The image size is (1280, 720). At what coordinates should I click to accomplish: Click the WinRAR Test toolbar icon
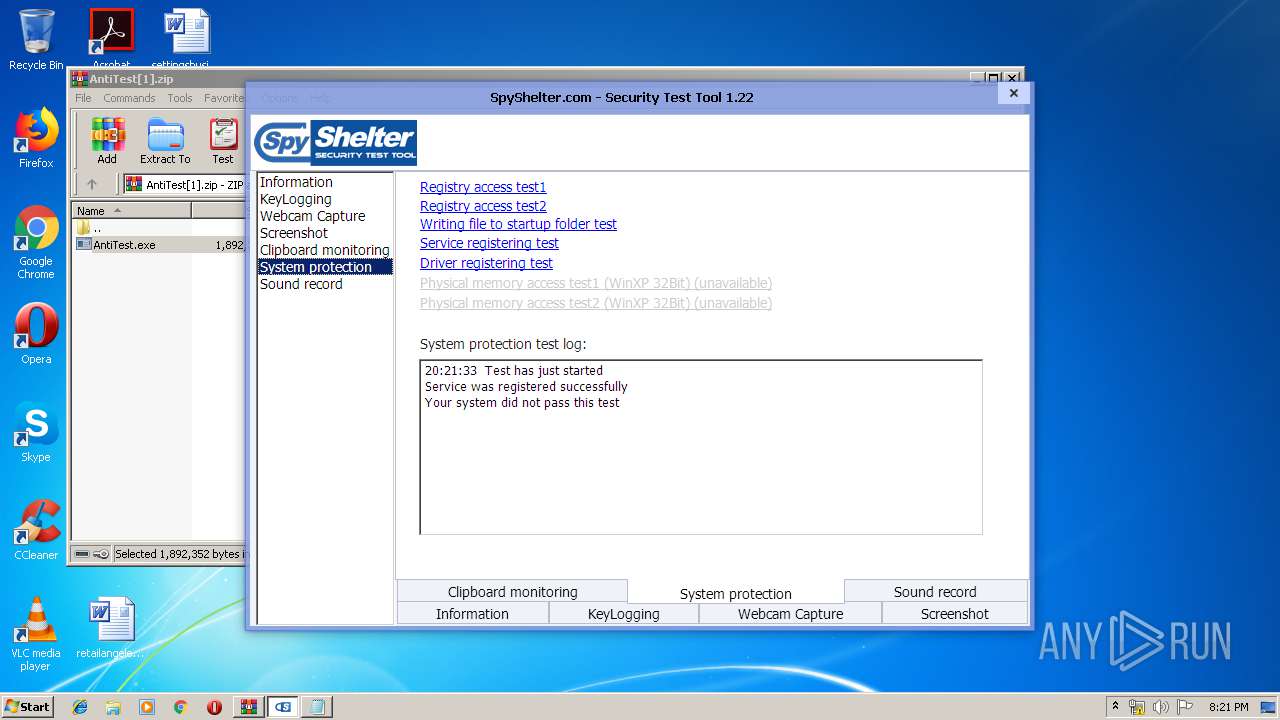pos(223,142)
